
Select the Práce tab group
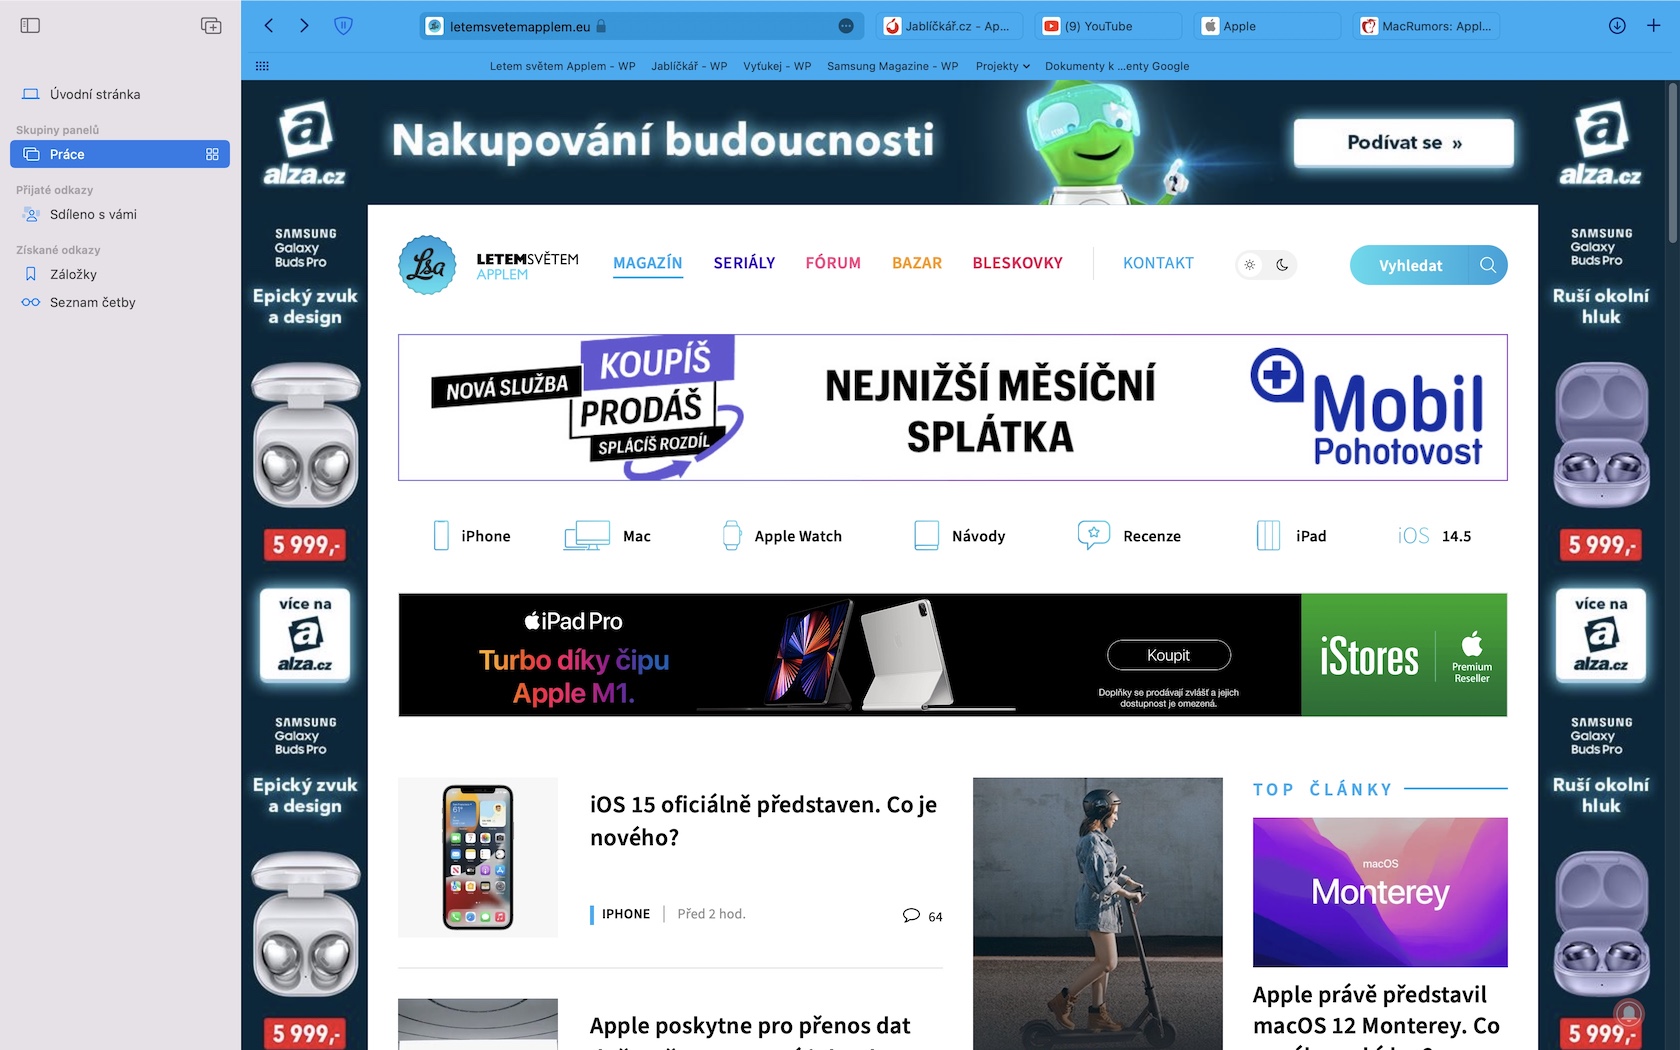pos(120,154)
